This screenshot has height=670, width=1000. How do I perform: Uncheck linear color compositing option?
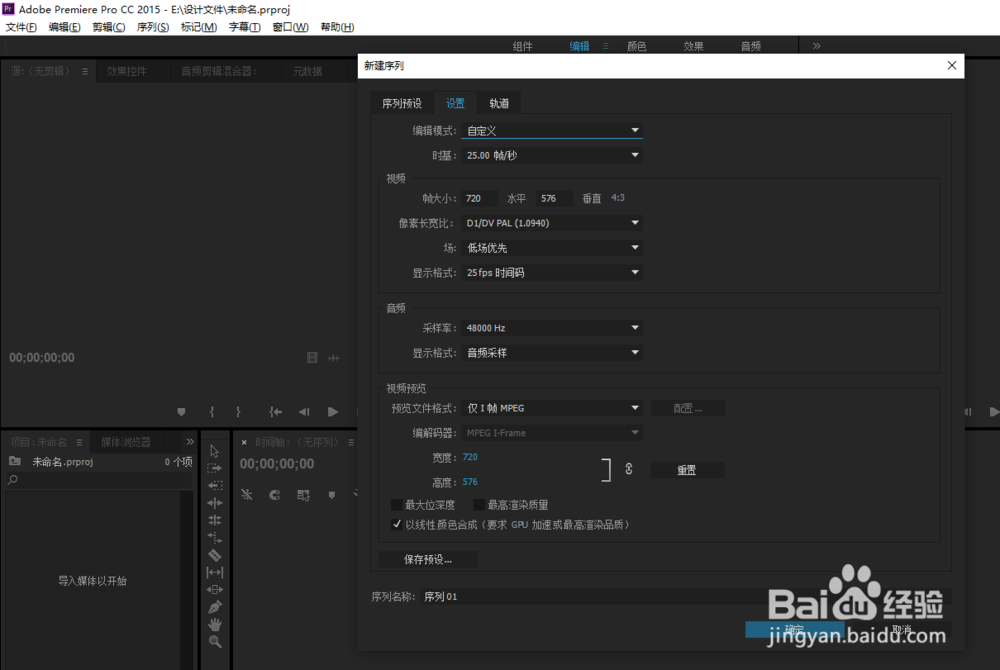click(x=397, y=523)
